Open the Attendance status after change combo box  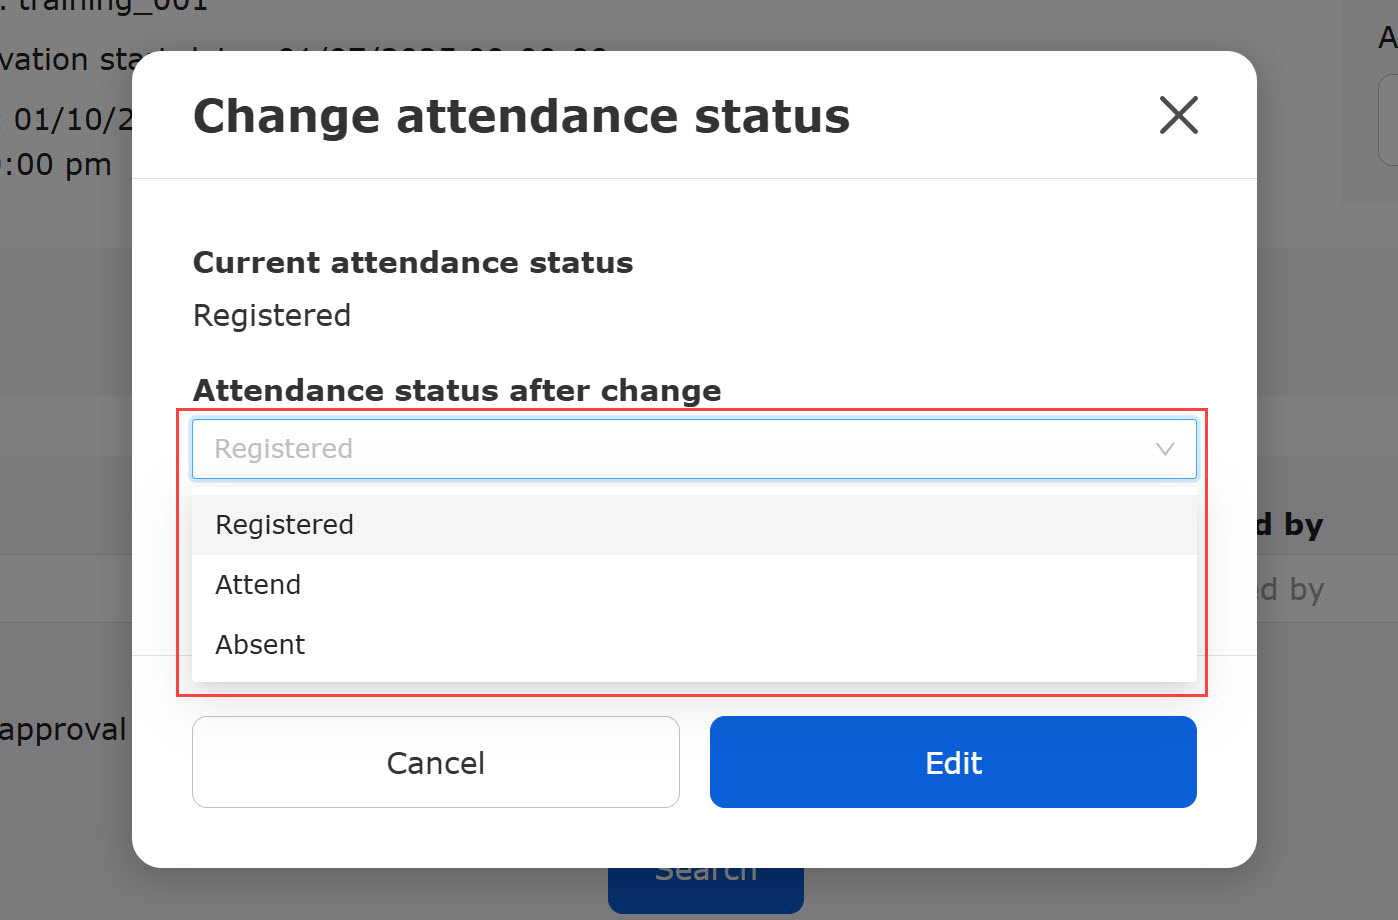coord(694,449)
